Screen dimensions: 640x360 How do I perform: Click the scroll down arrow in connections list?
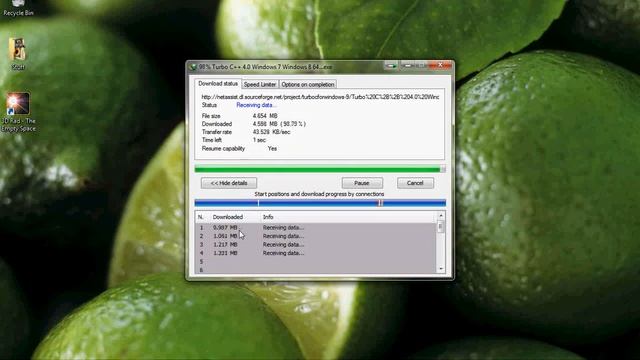(x=441, y=269)
